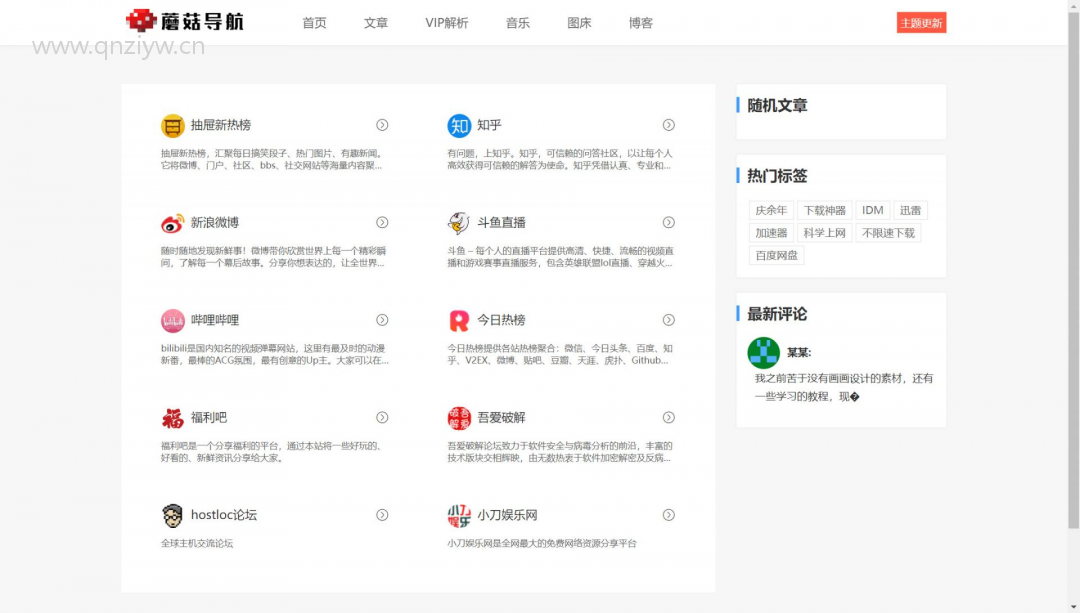Click the 全球主机交流论坛 description
1080x613 pixels.
[x=197, y=543]
